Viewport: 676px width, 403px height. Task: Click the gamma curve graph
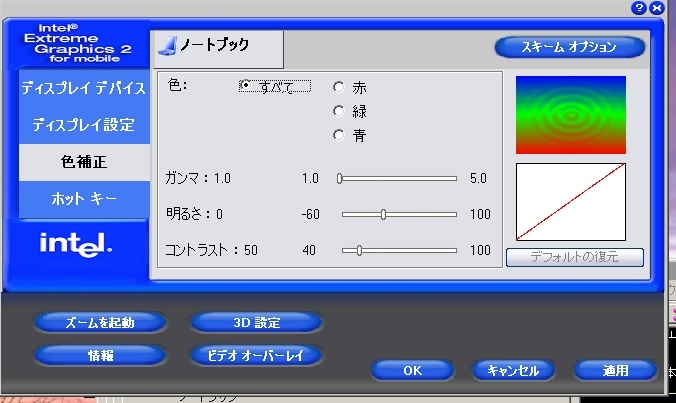pos(571,202)
